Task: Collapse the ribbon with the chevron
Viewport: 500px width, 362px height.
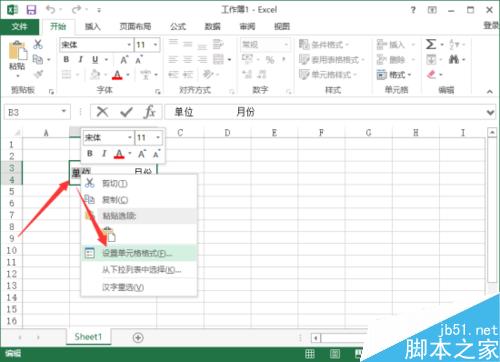Action: pos(490,91)
